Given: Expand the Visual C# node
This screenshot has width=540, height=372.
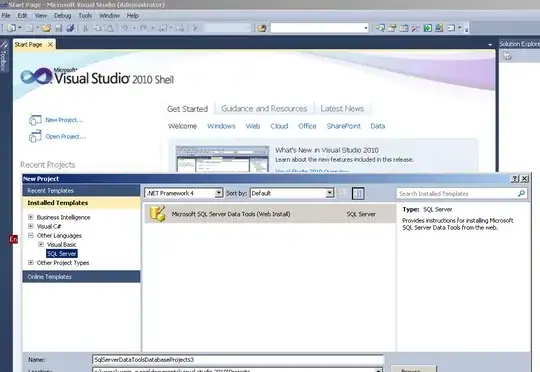Looking at the screenshot, I should click(x=31, y=226).
